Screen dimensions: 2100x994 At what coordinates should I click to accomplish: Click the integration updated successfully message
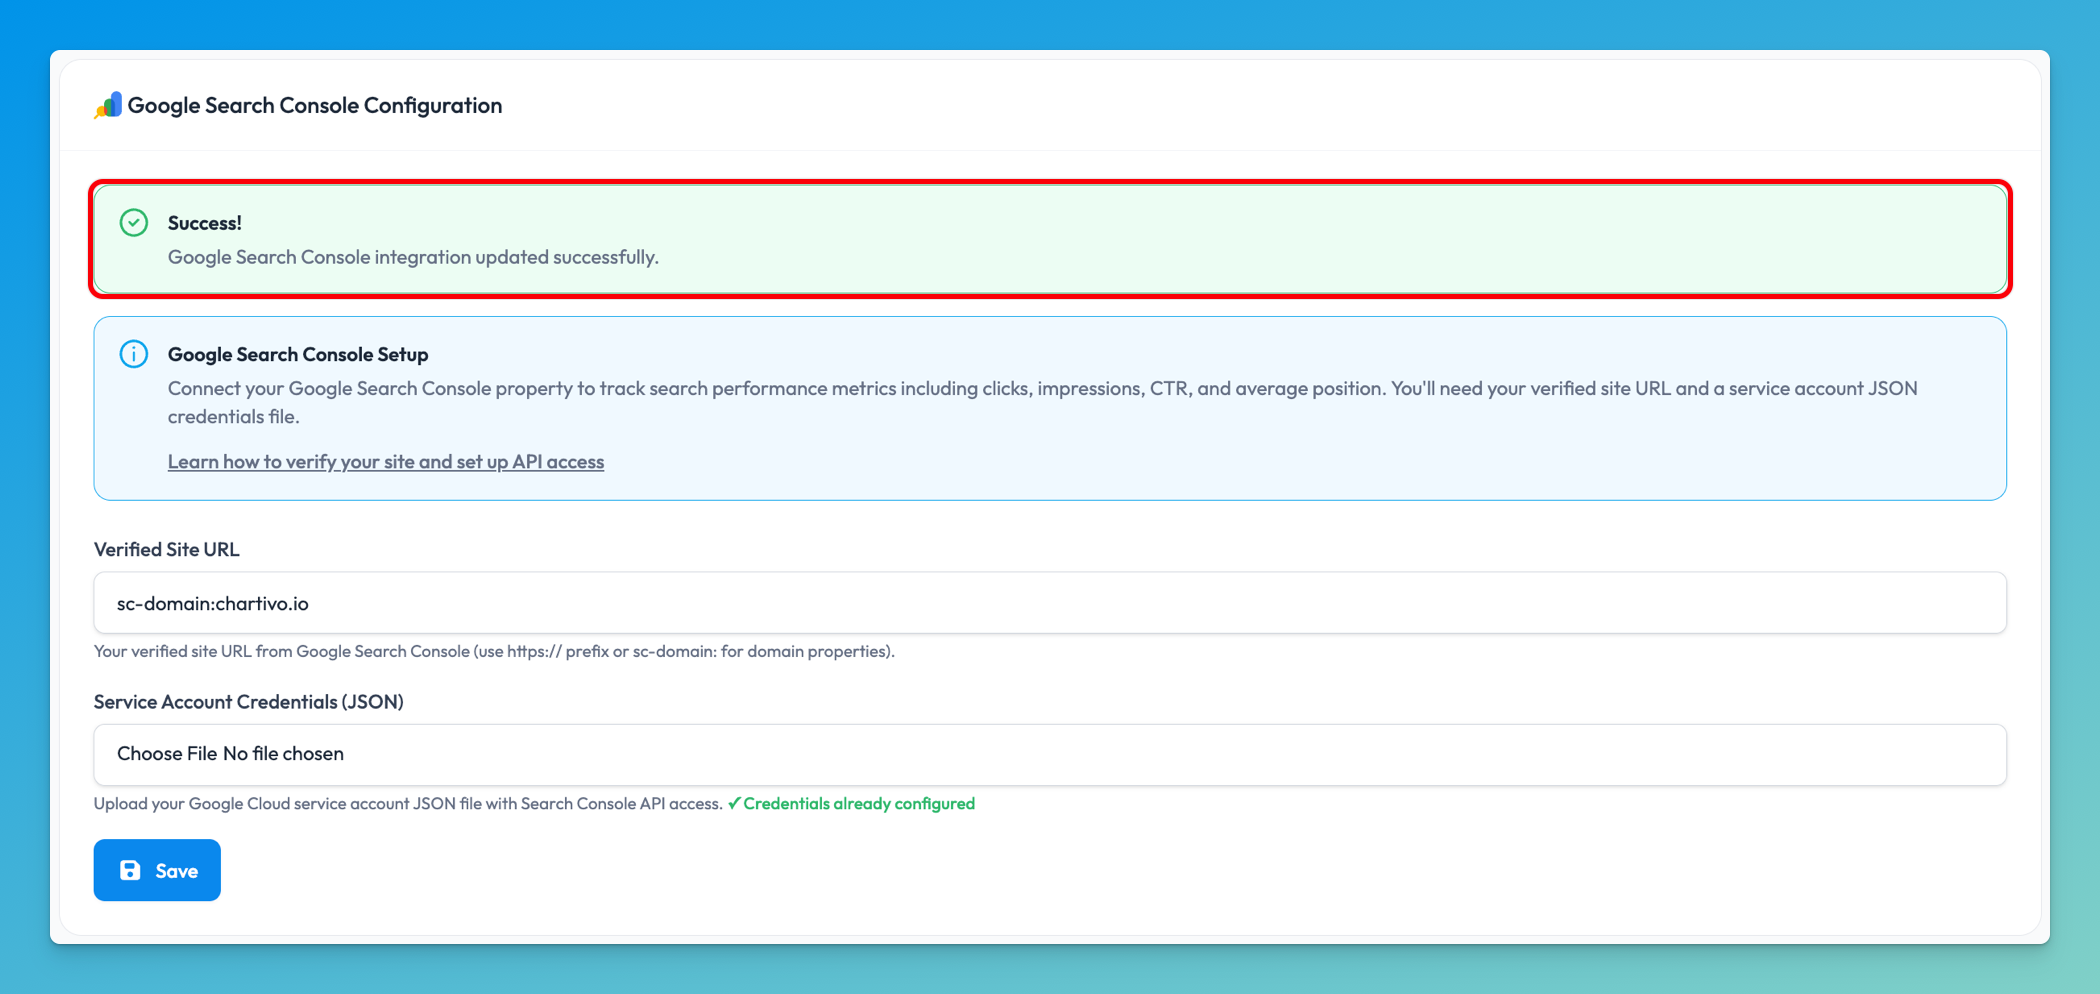point(413,257)
